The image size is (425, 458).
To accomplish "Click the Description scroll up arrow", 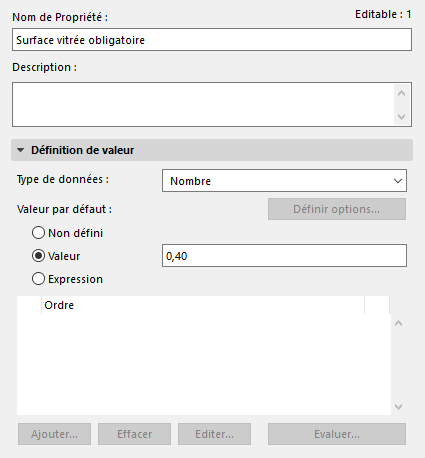I will click(401, 93).
